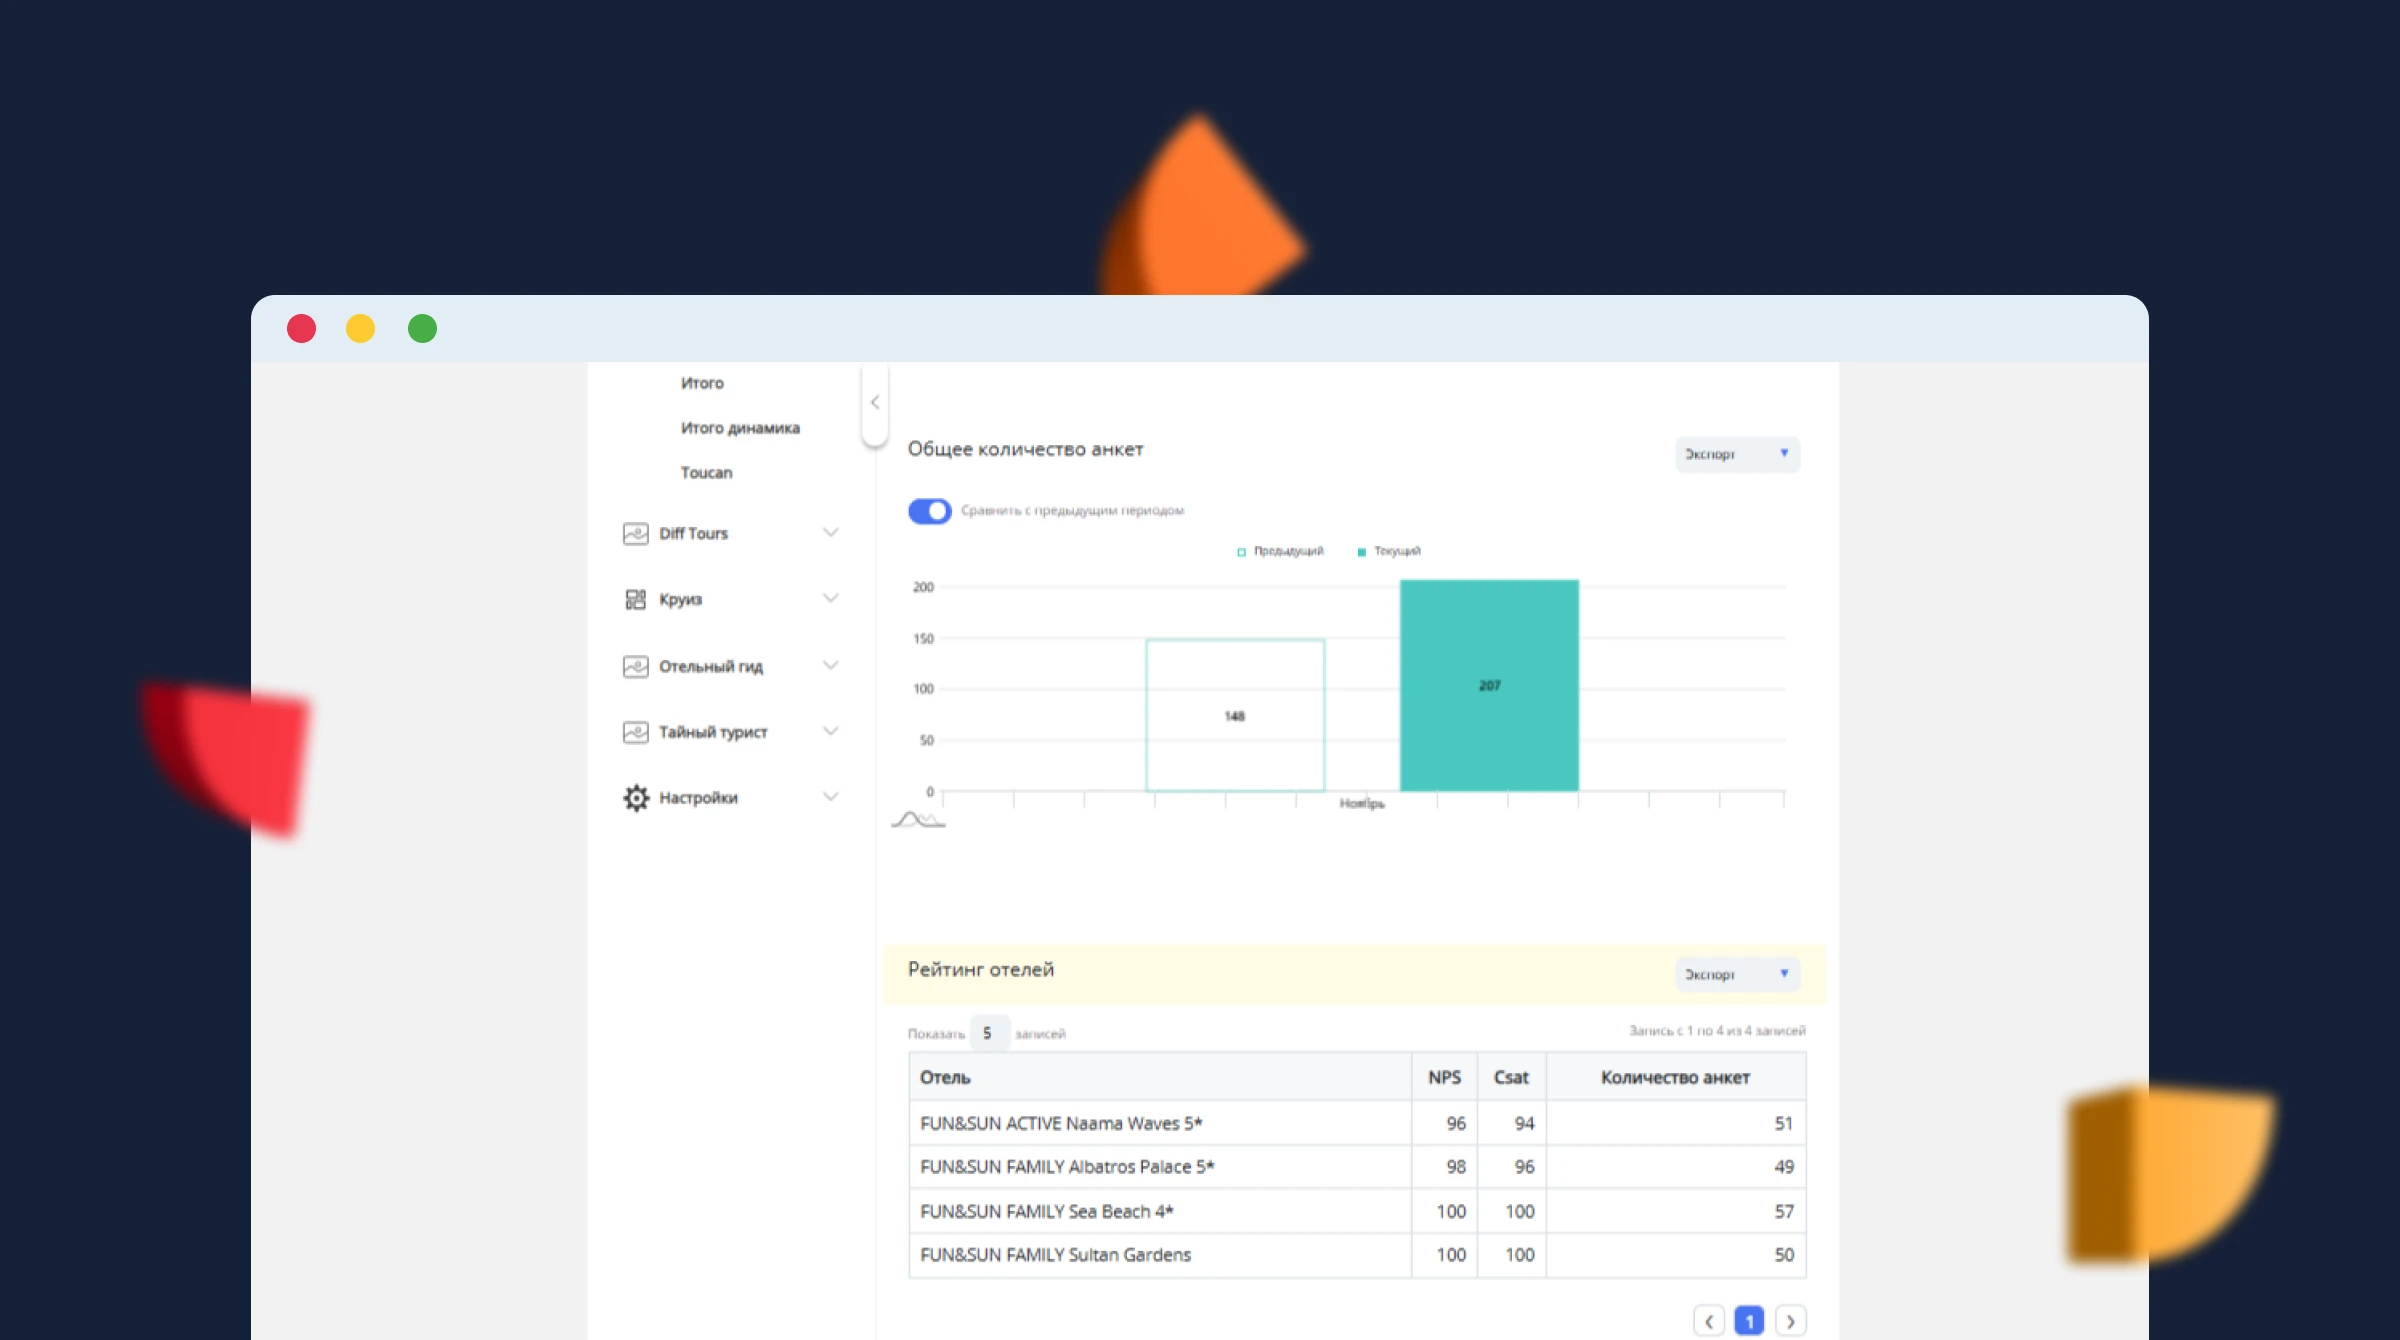
Task: Click the Тайный турист sidebar icon
Action: [x=635, y=732]
